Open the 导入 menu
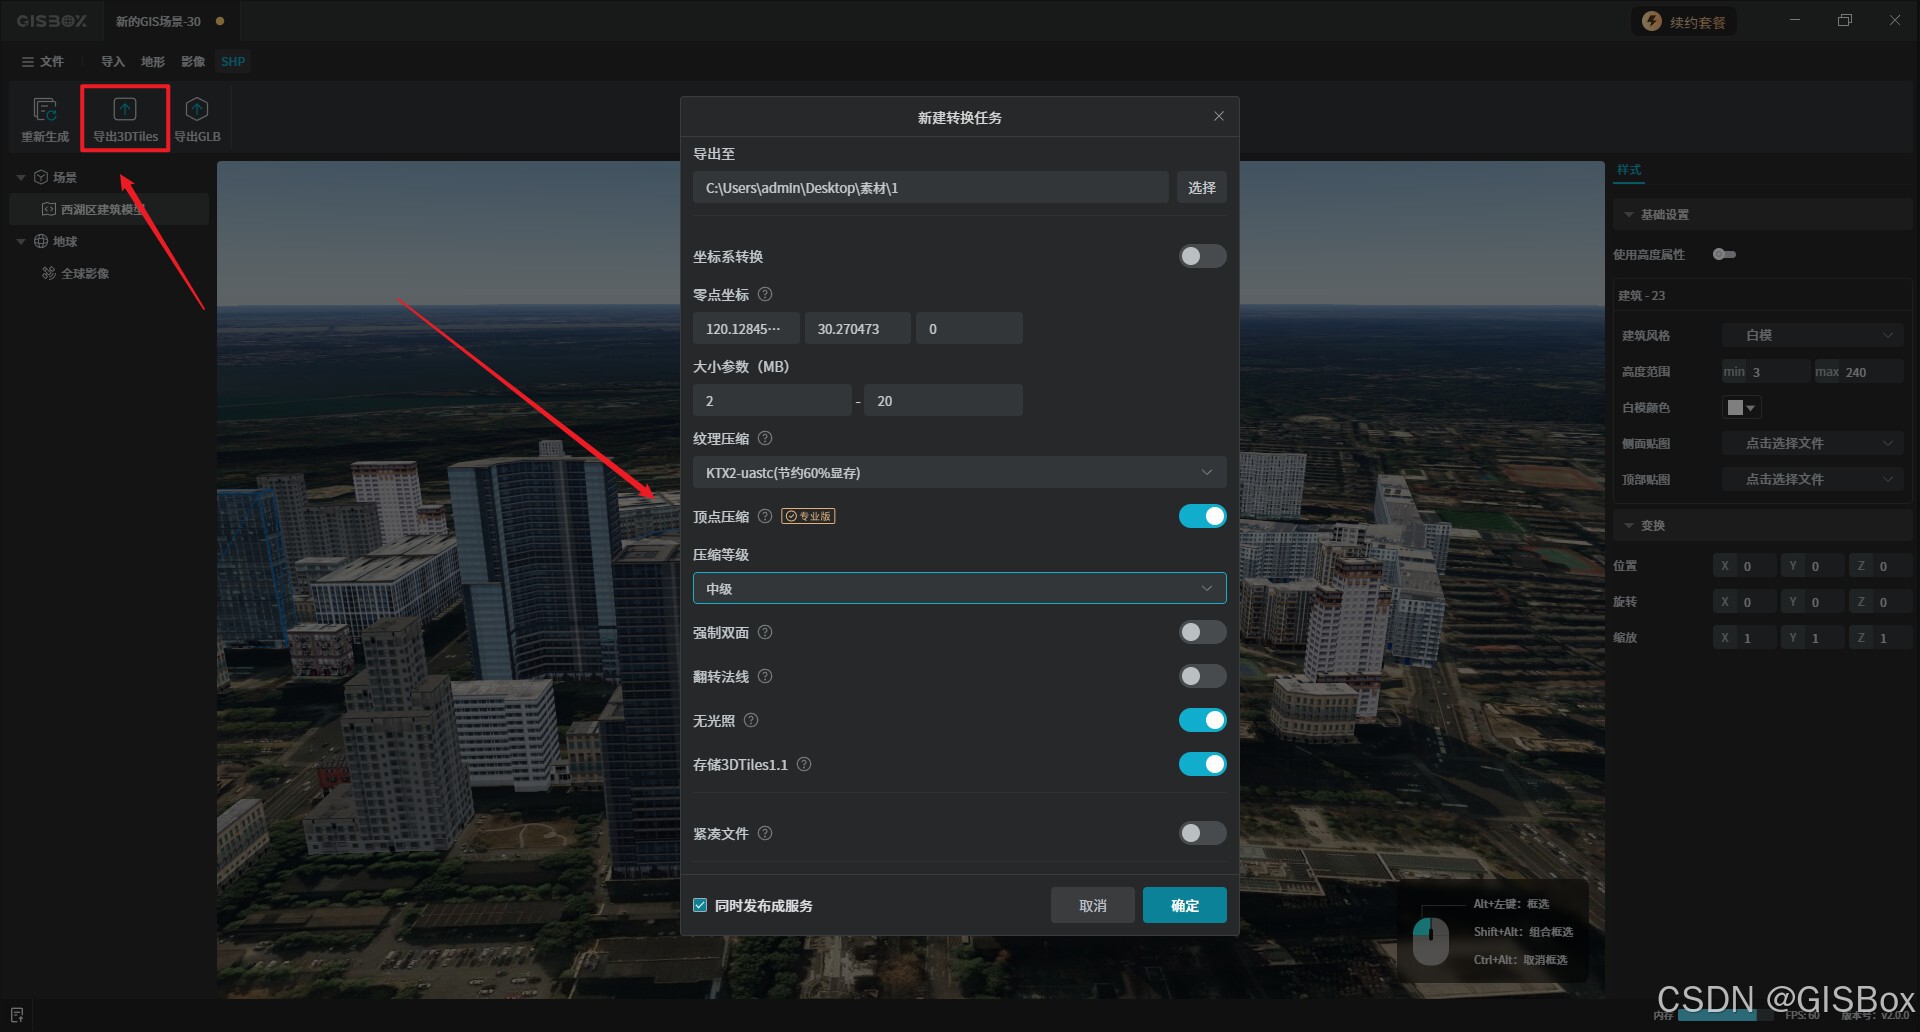Image resolution: width=1920 pixels, height=1032 pixels. [112, 62]
